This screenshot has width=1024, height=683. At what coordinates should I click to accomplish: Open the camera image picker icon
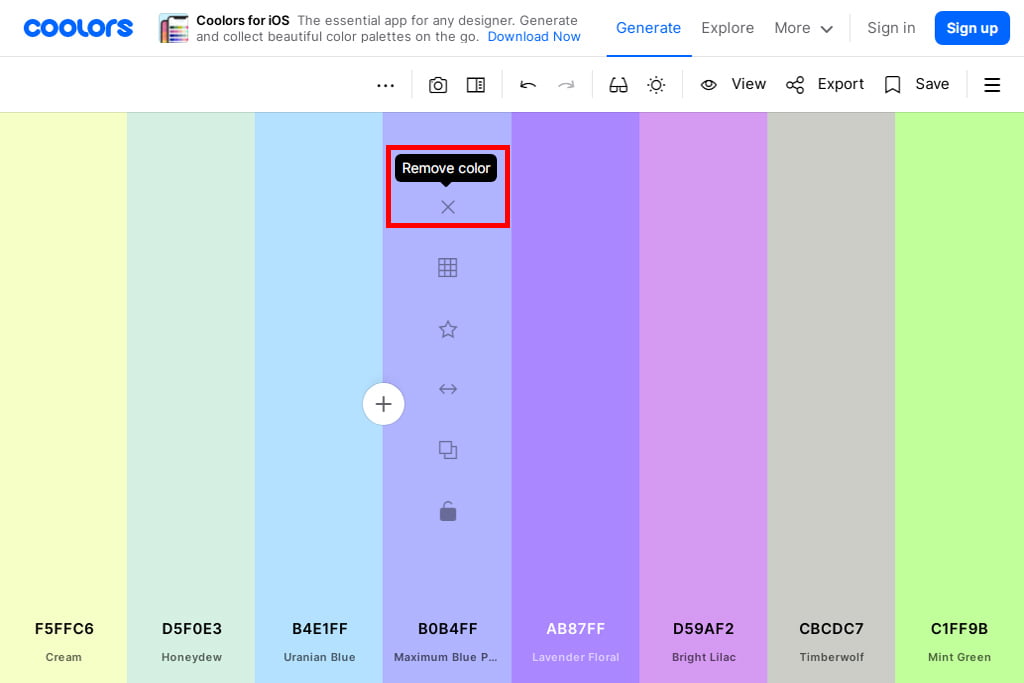(x=438, y=85)
